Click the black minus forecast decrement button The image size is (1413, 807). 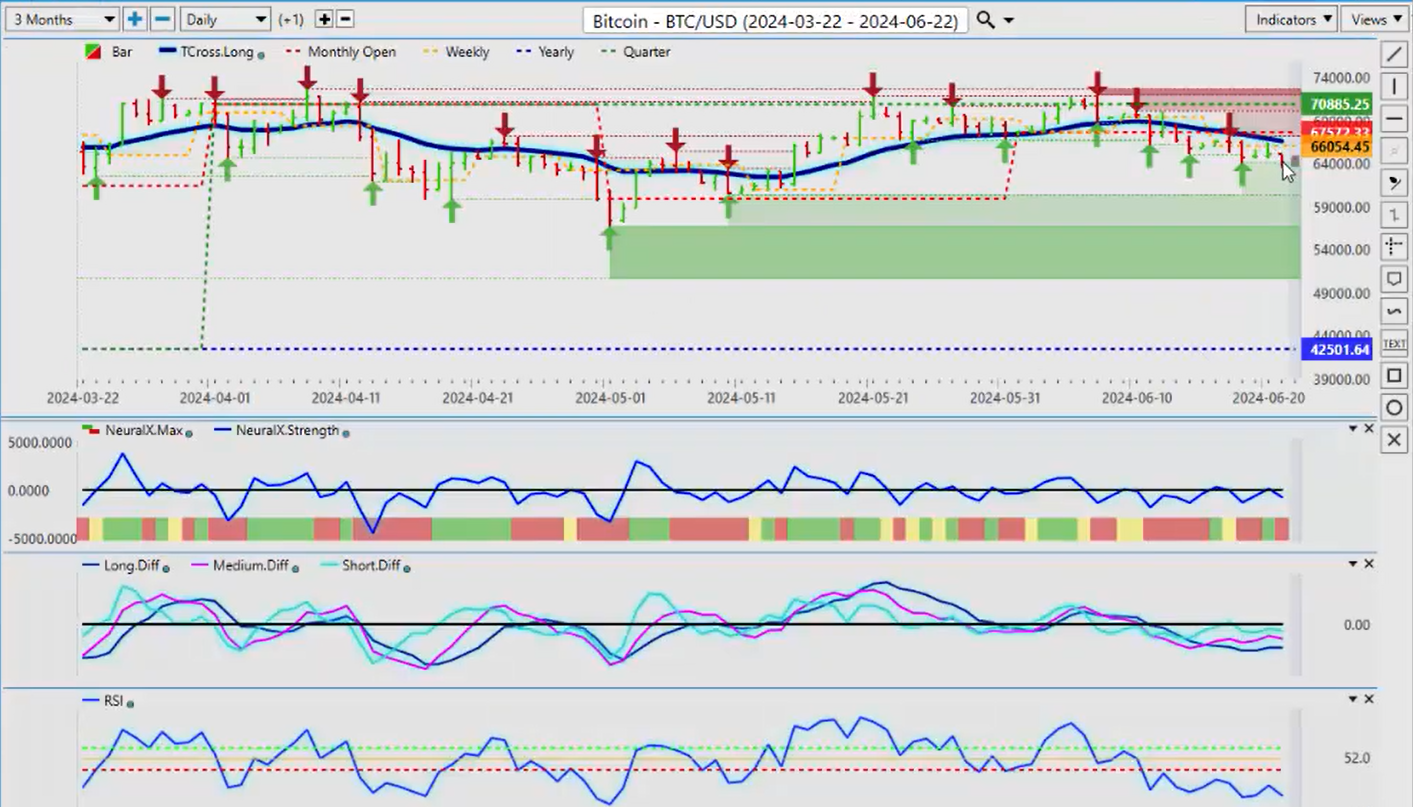point(345,19)
